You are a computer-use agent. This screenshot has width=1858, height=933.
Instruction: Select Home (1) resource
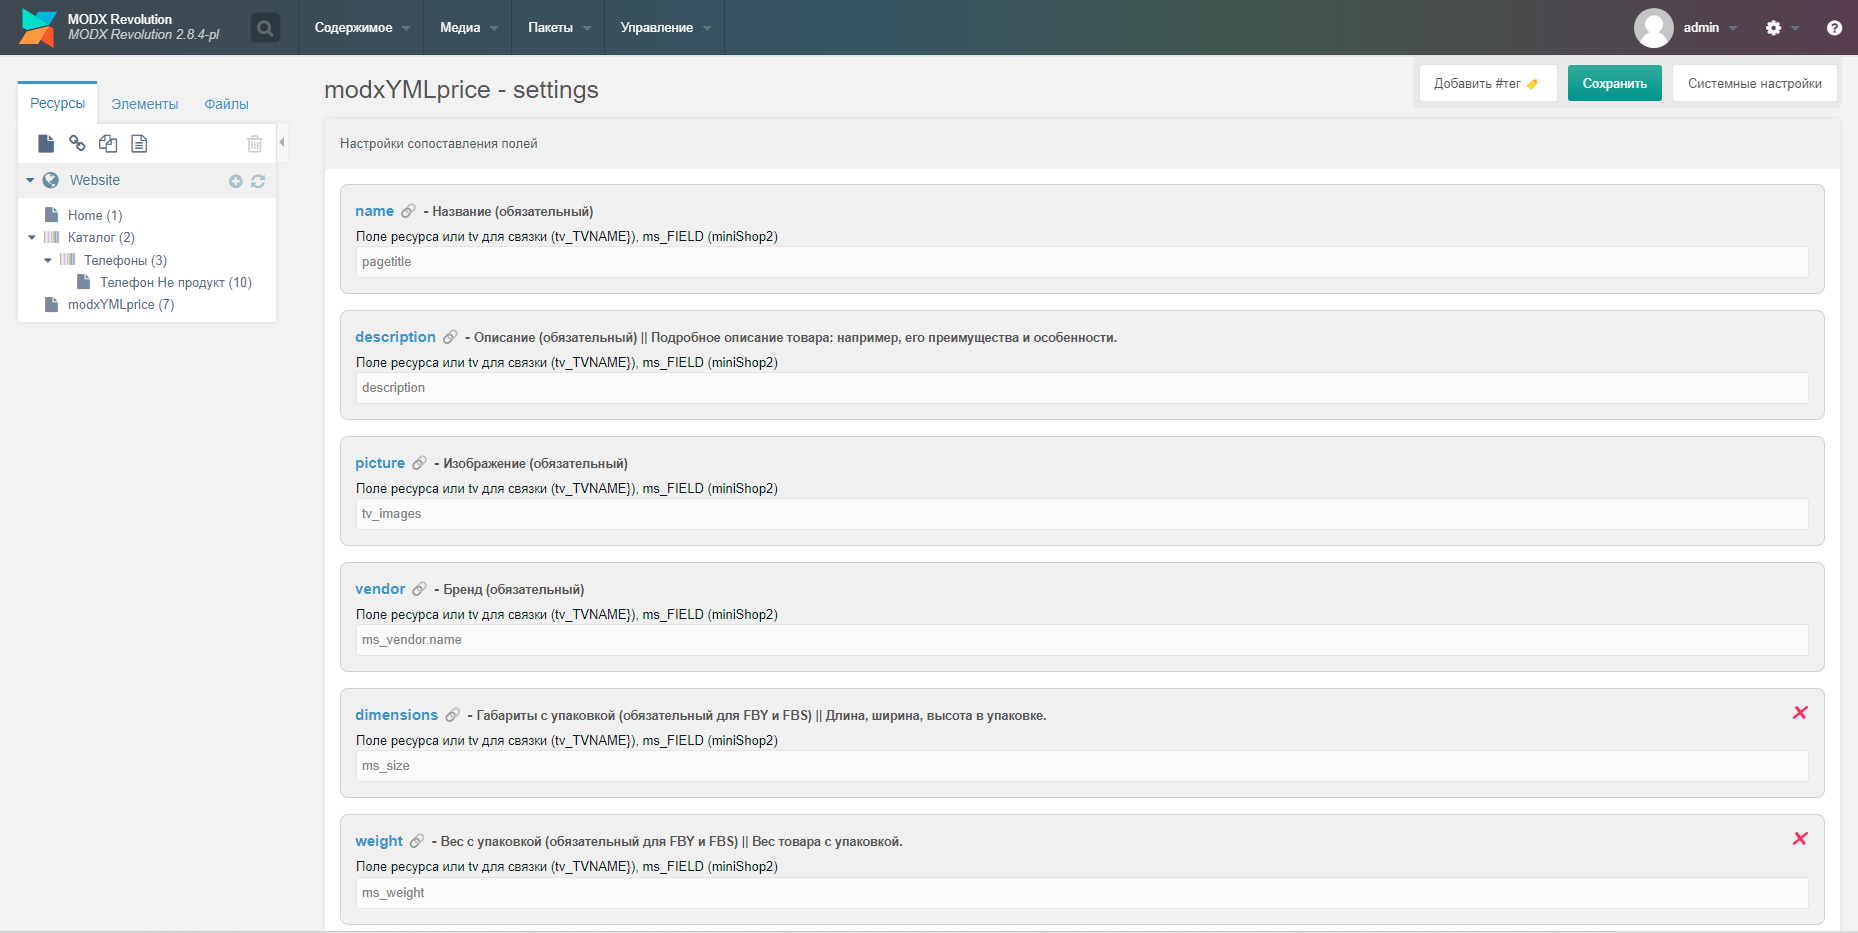tap(95, 215)
